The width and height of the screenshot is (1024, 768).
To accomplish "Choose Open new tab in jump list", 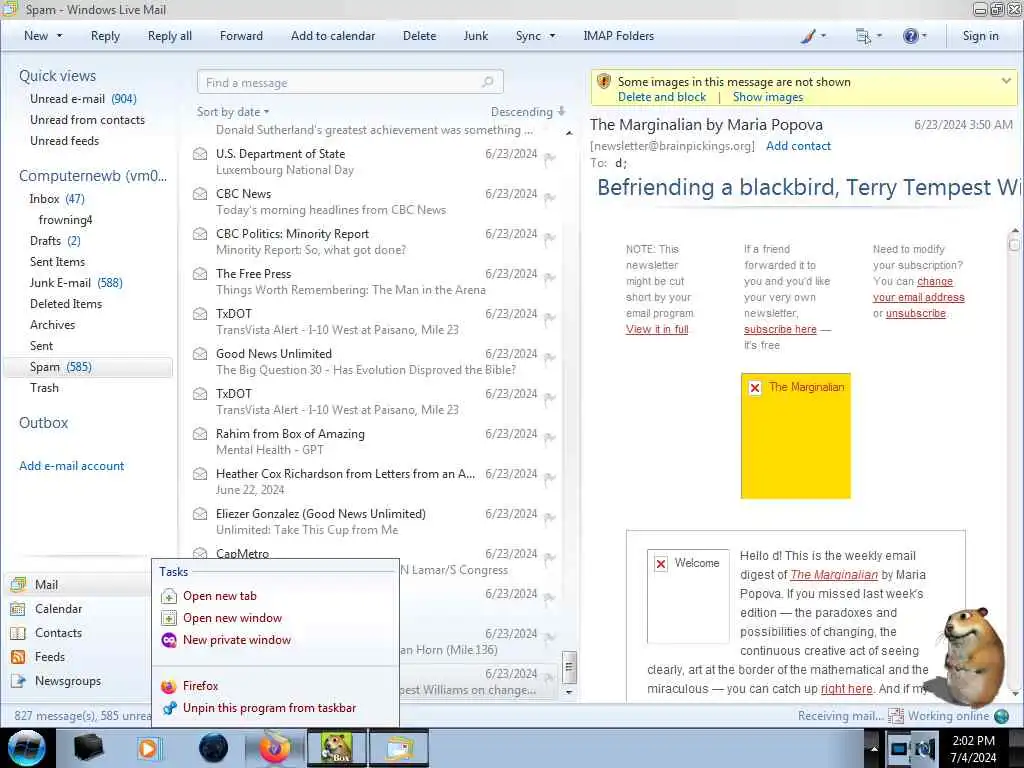I will coord(219,596).
